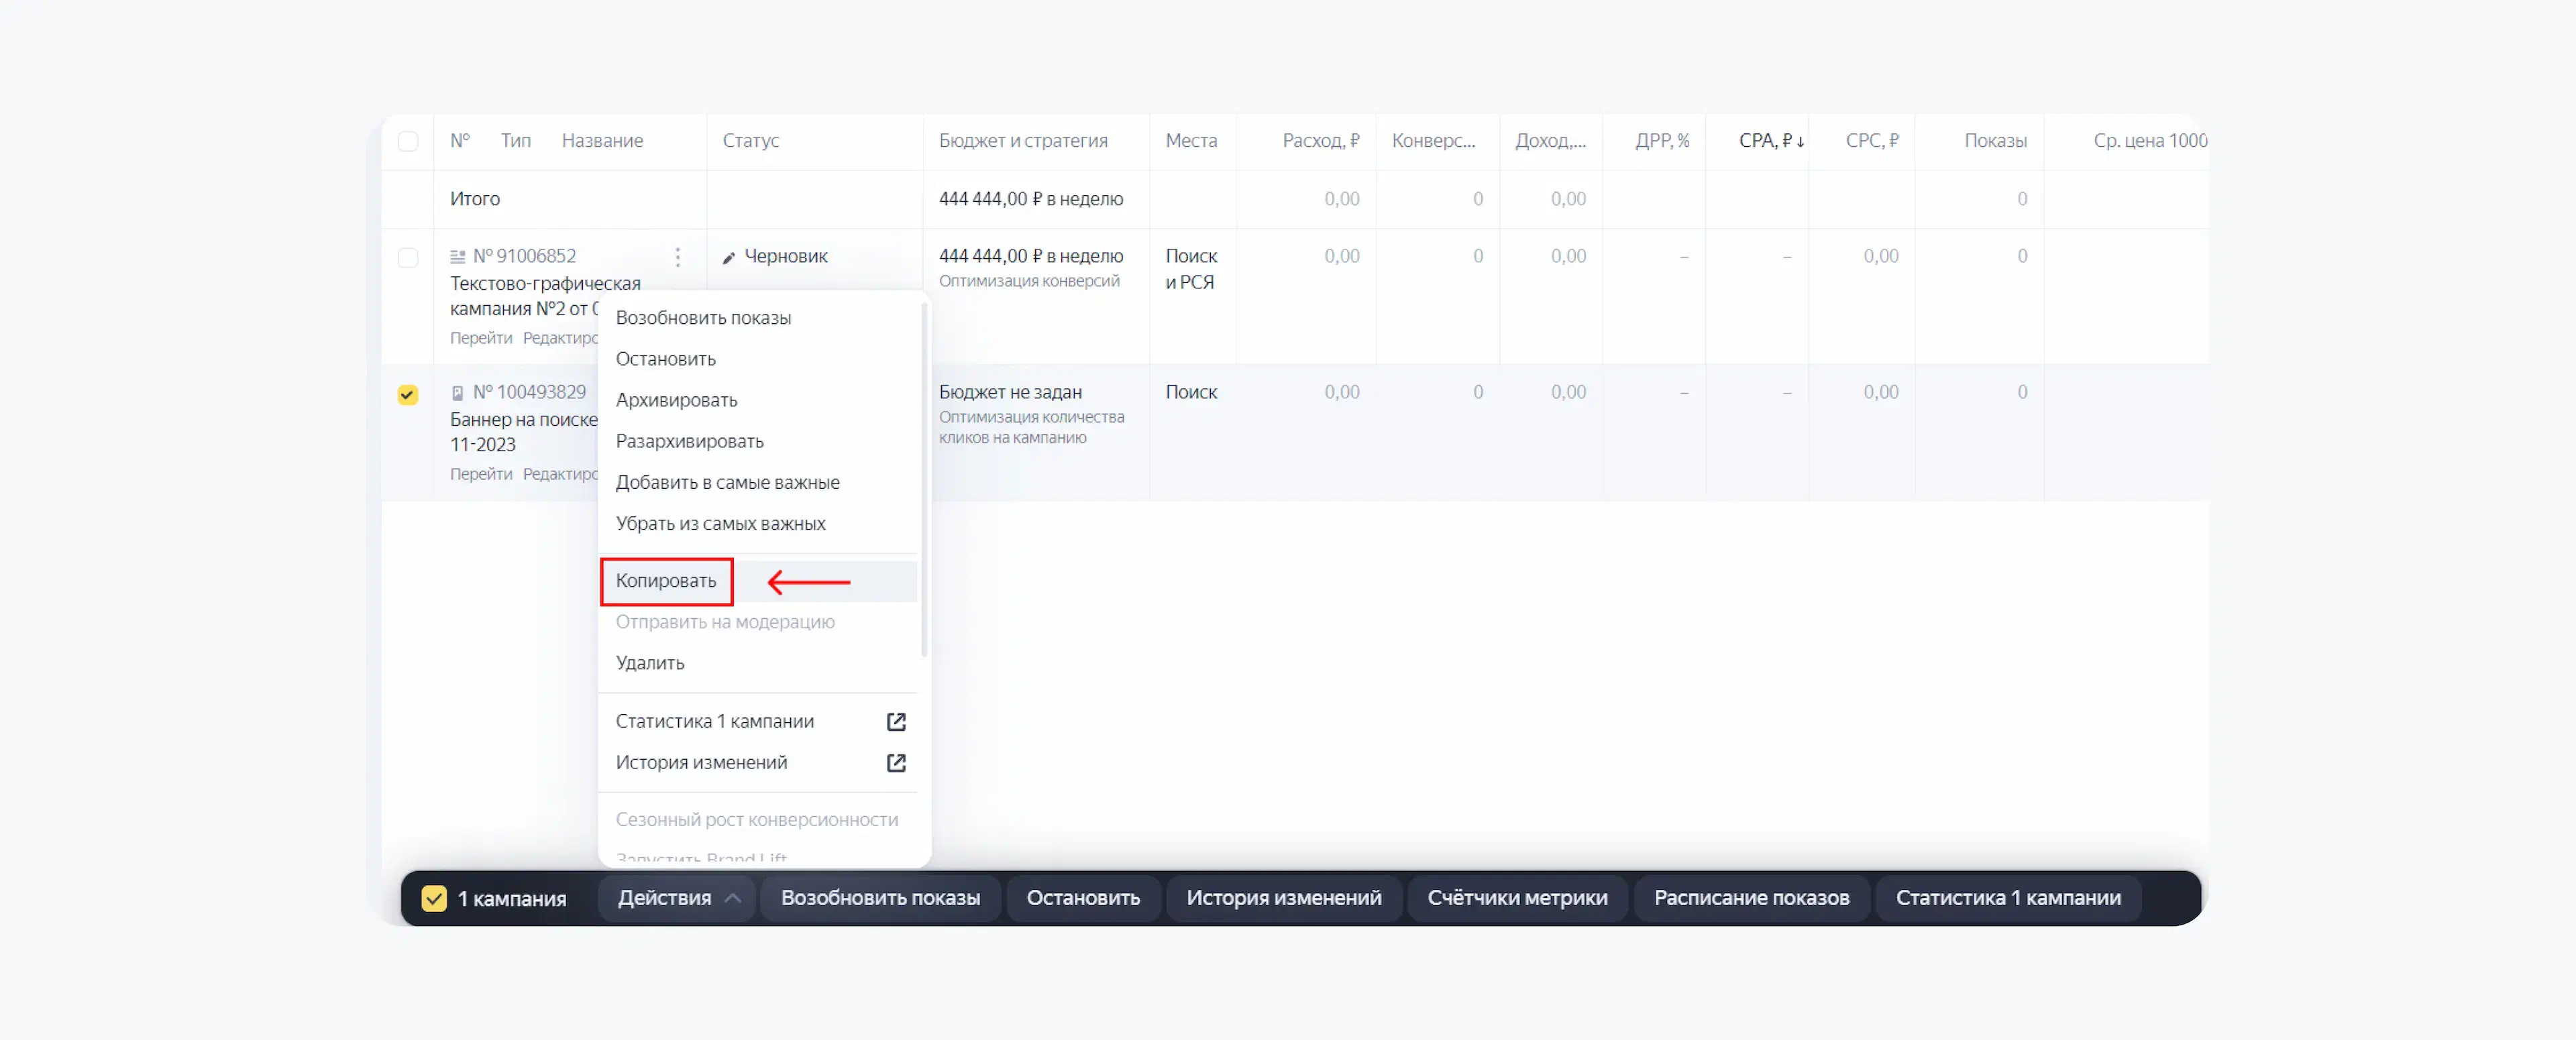Click the Расход, ₽ column header
2576x1040 pixels.
pyautogui.click(x=1321, y=141)
